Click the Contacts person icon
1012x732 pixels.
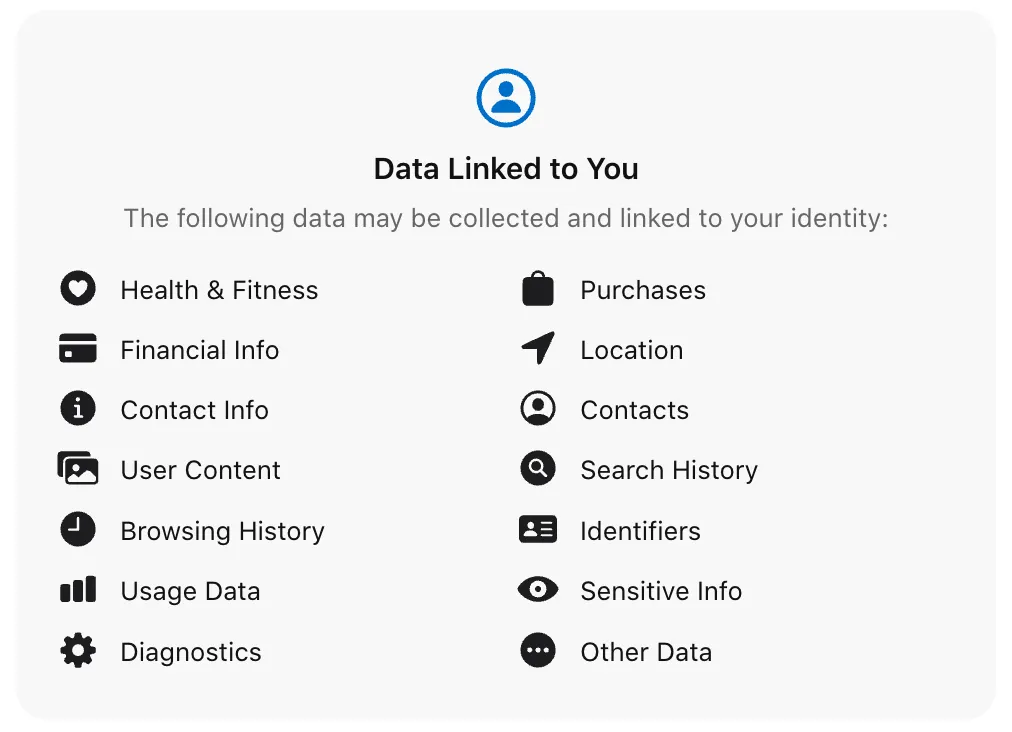[538, 409]
